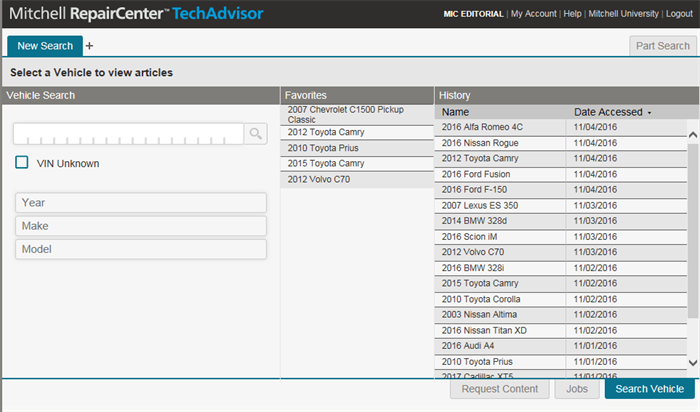
Task: Select 2007 Lexus ES 350 in History
Action: [x=500, y=205]
